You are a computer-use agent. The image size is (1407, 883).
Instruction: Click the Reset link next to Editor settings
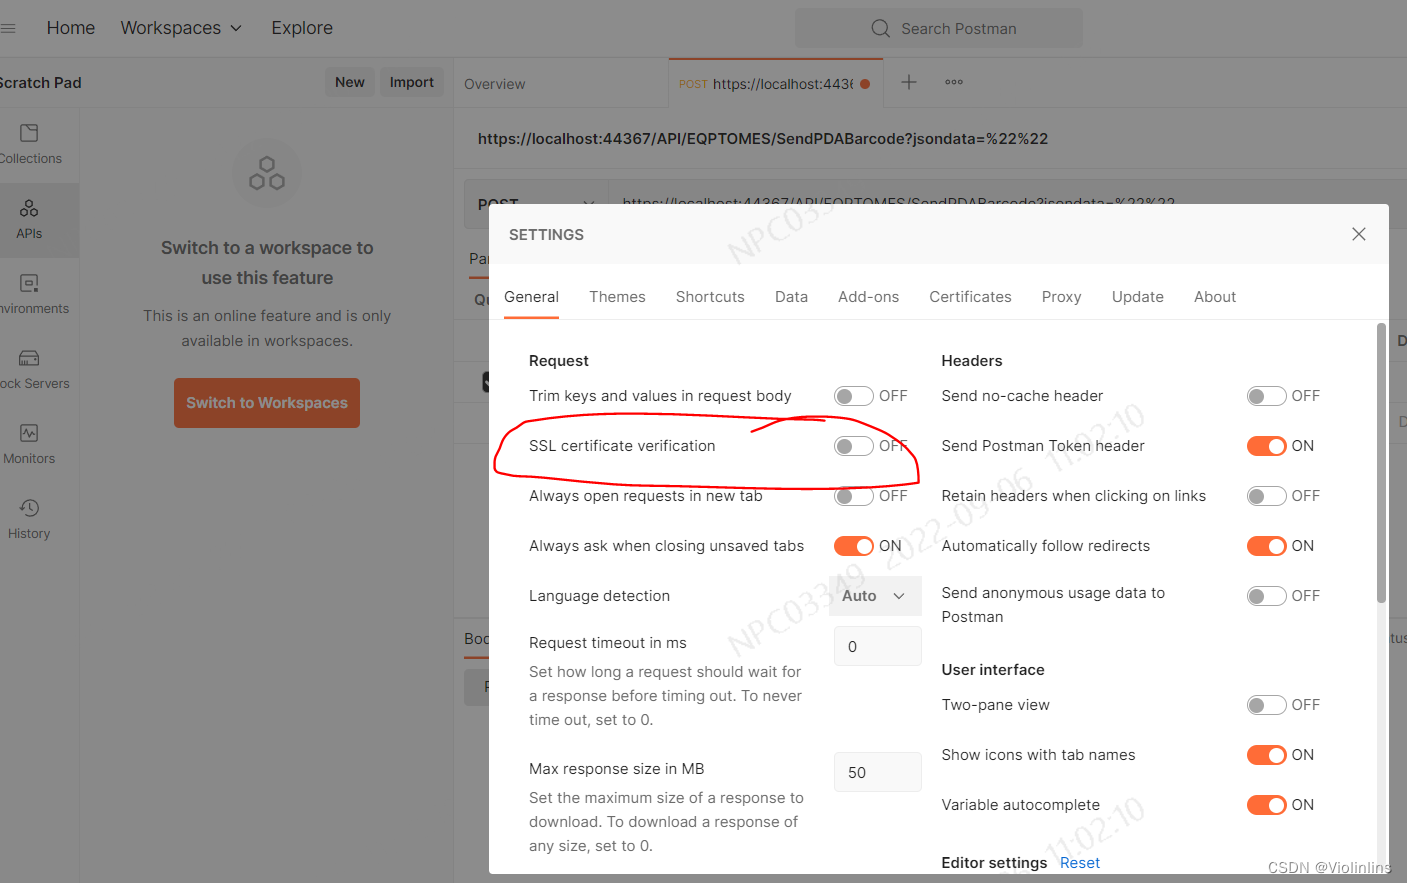coord(1080,862)
